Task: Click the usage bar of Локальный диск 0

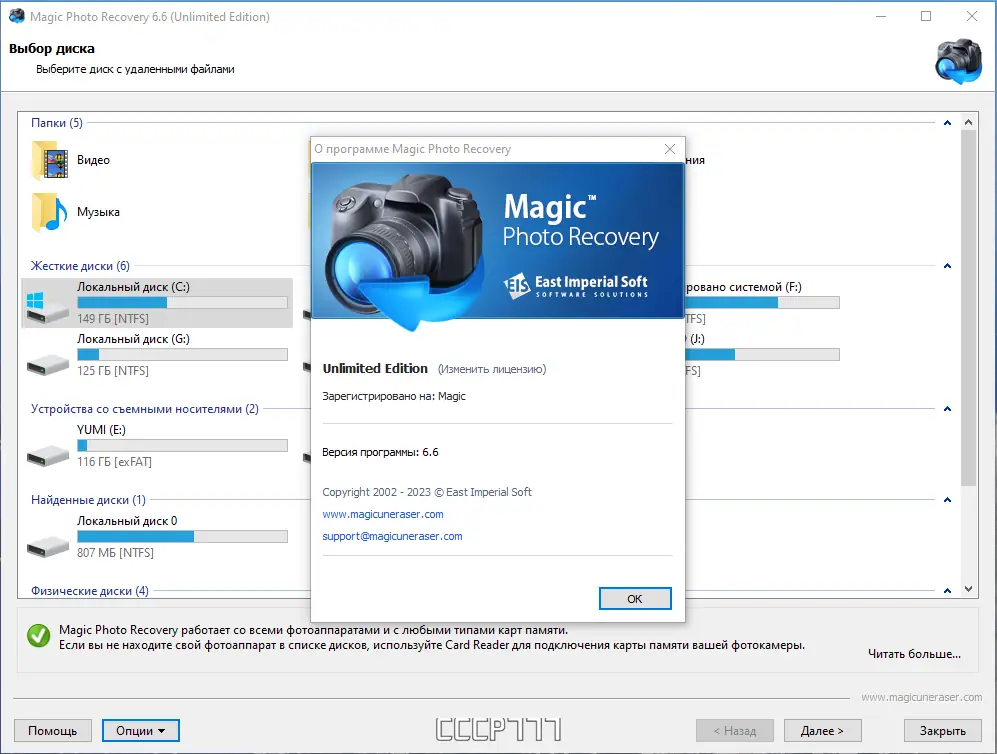Action: tap(182, 537)
